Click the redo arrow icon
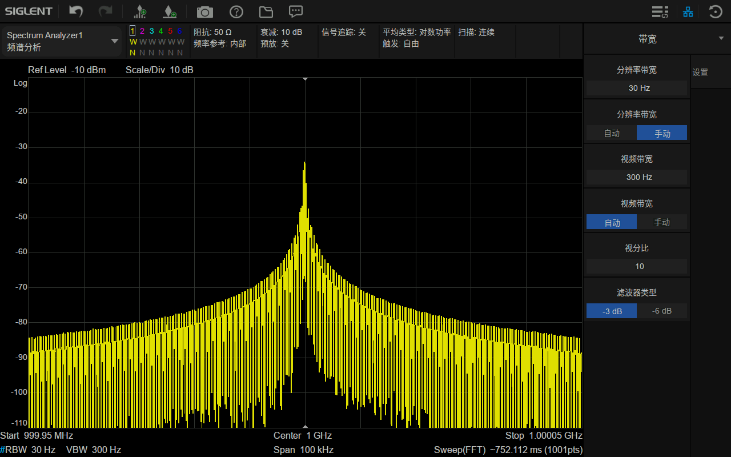Screen dimensions: 731x457 point(105,12)
